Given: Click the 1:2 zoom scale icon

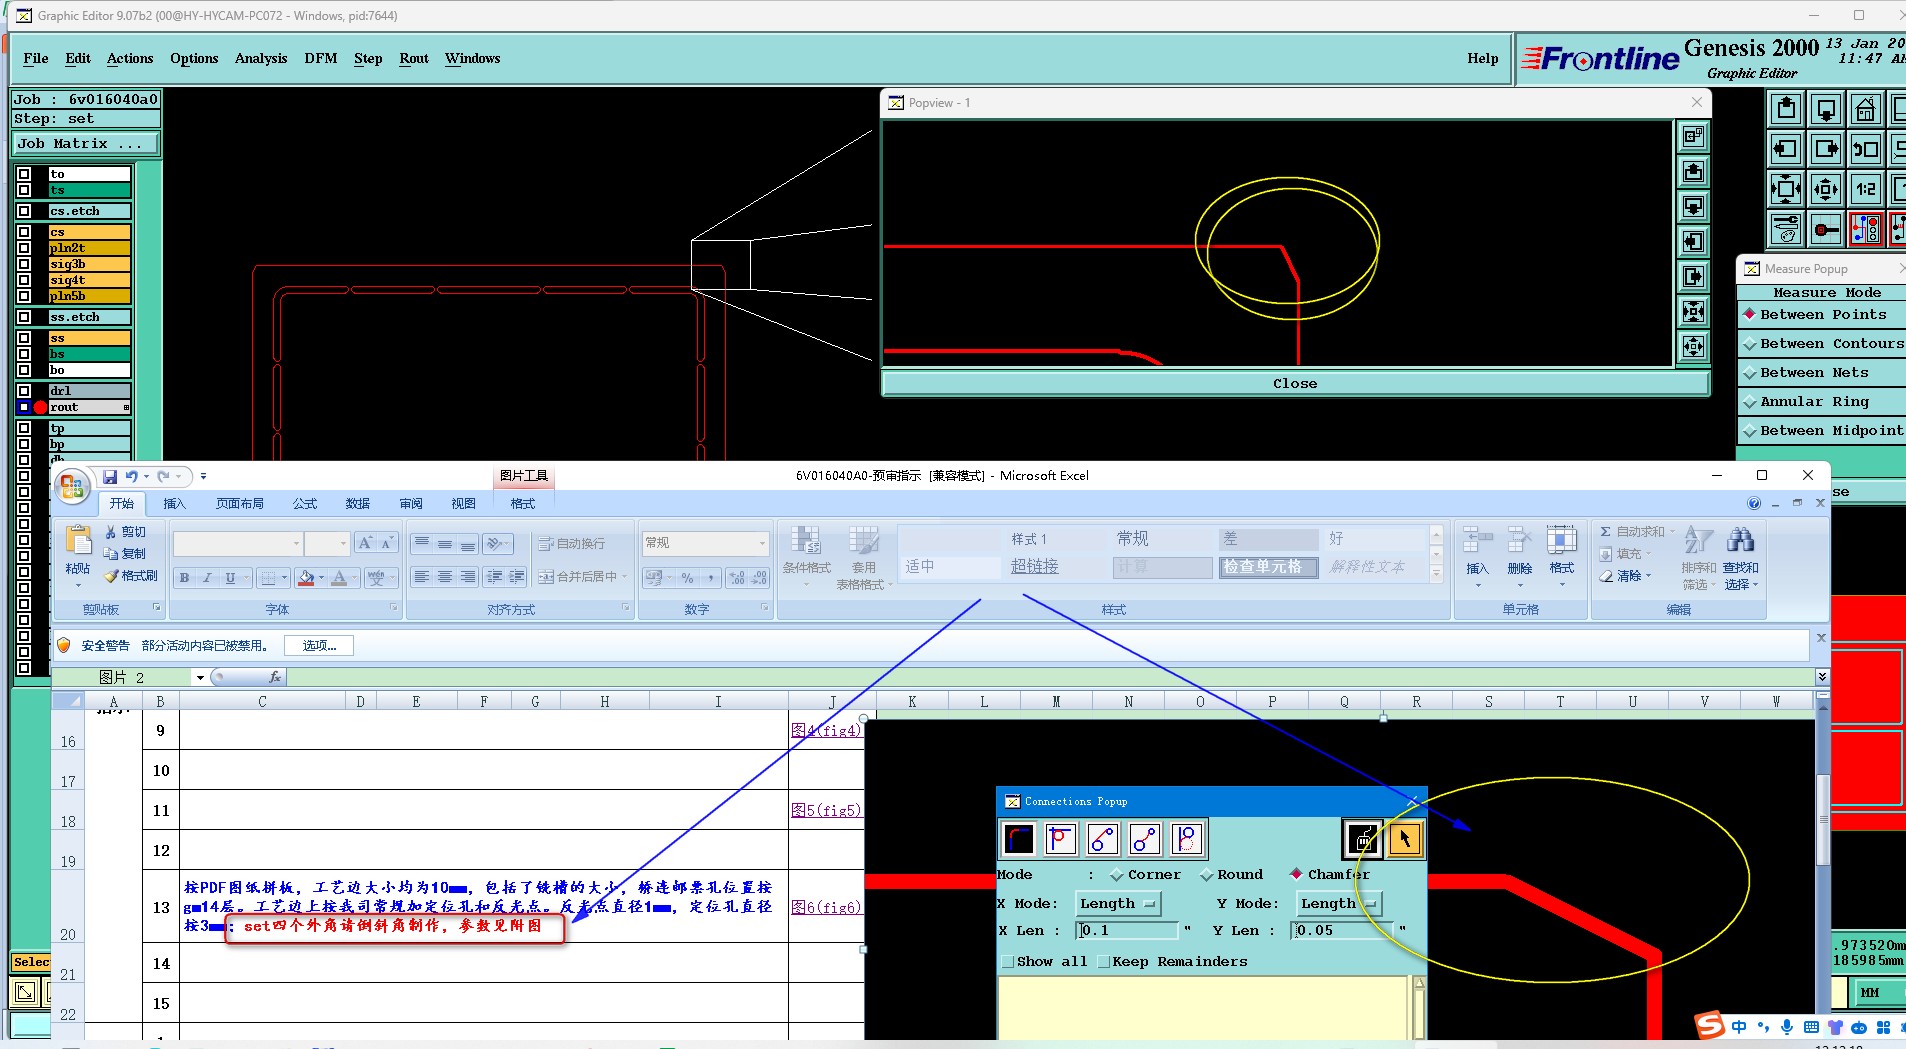Looking at the screenshot, I should (x=1865, y=188).
